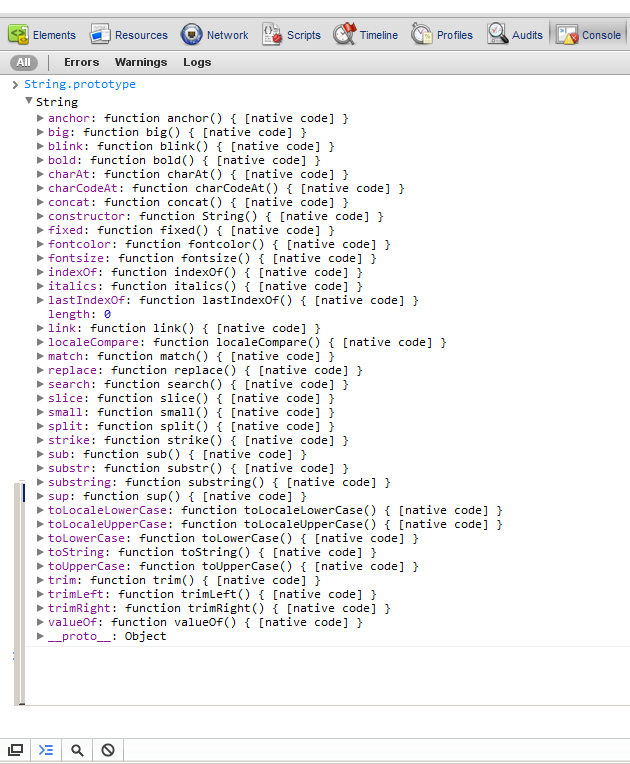630x764 pixels.
Task: Expand the localeCompare function entry
Action: (40, 342)
